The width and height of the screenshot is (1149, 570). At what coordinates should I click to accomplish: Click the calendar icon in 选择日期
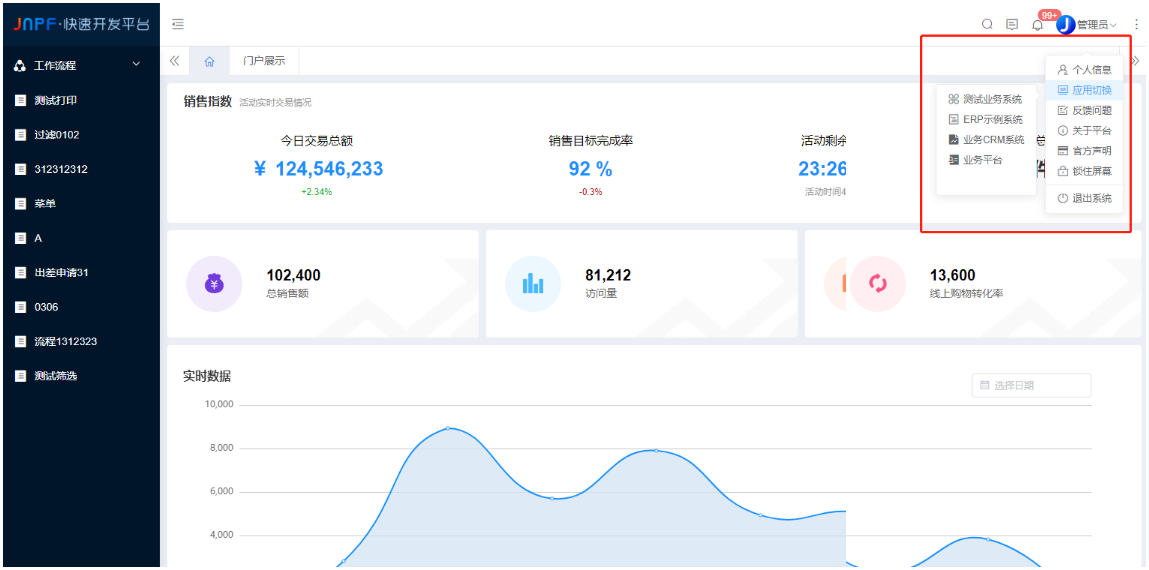coord(985,385)
